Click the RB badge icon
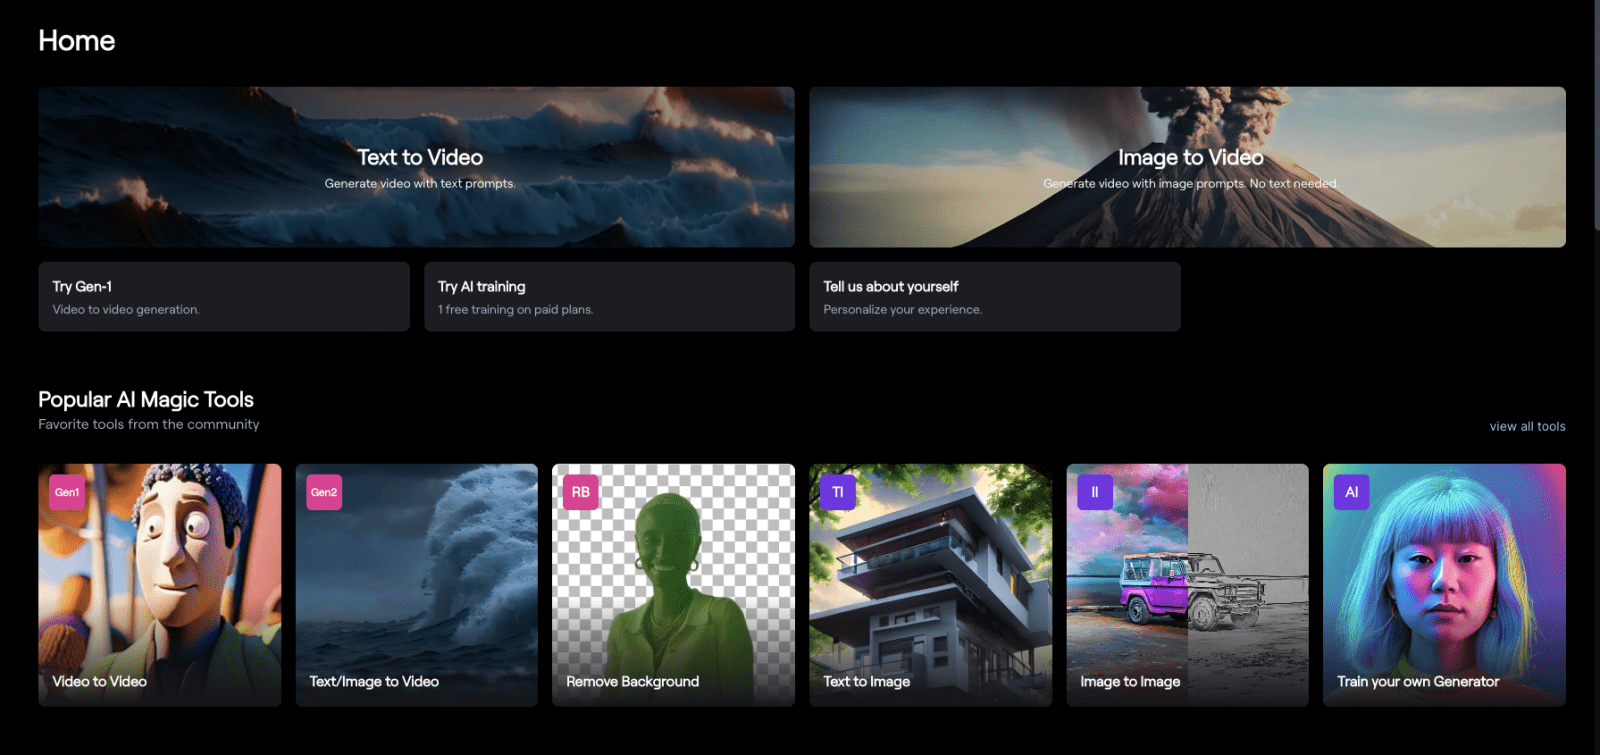Viewport: 1600px width, 755px height. point(581,492)
